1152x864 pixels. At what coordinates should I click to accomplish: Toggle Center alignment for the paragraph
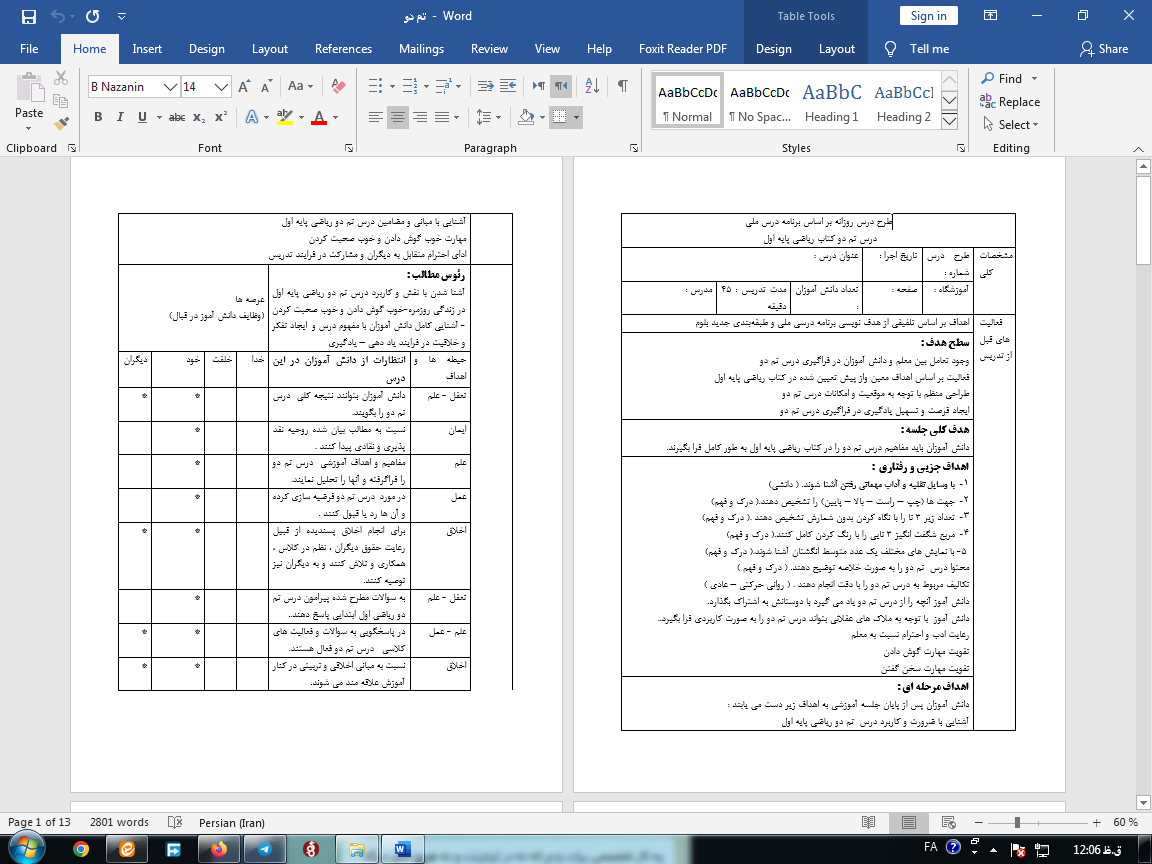398,117
